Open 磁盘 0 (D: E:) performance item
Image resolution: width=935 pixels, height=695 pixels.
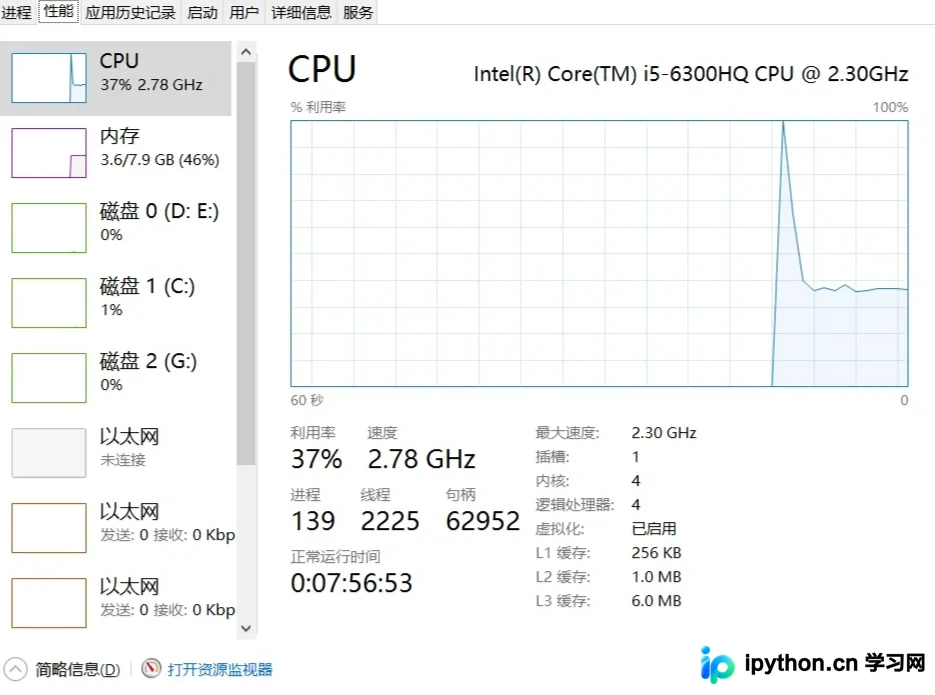tap(116, 228)
